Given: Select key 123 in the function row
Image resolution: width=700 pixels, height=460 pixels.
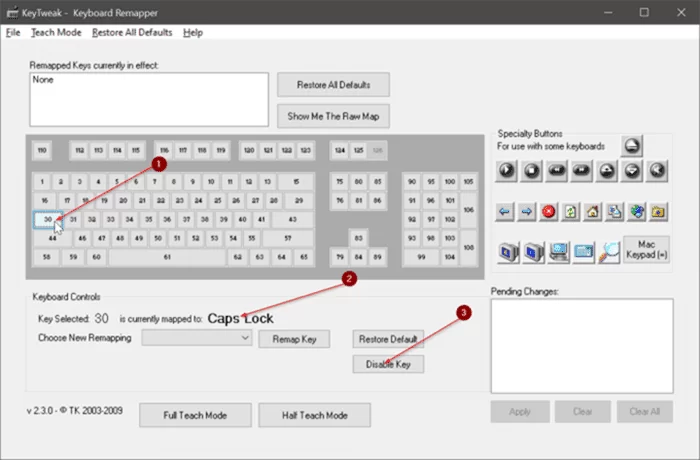Looking at the screenshot, I should [305, 151].
